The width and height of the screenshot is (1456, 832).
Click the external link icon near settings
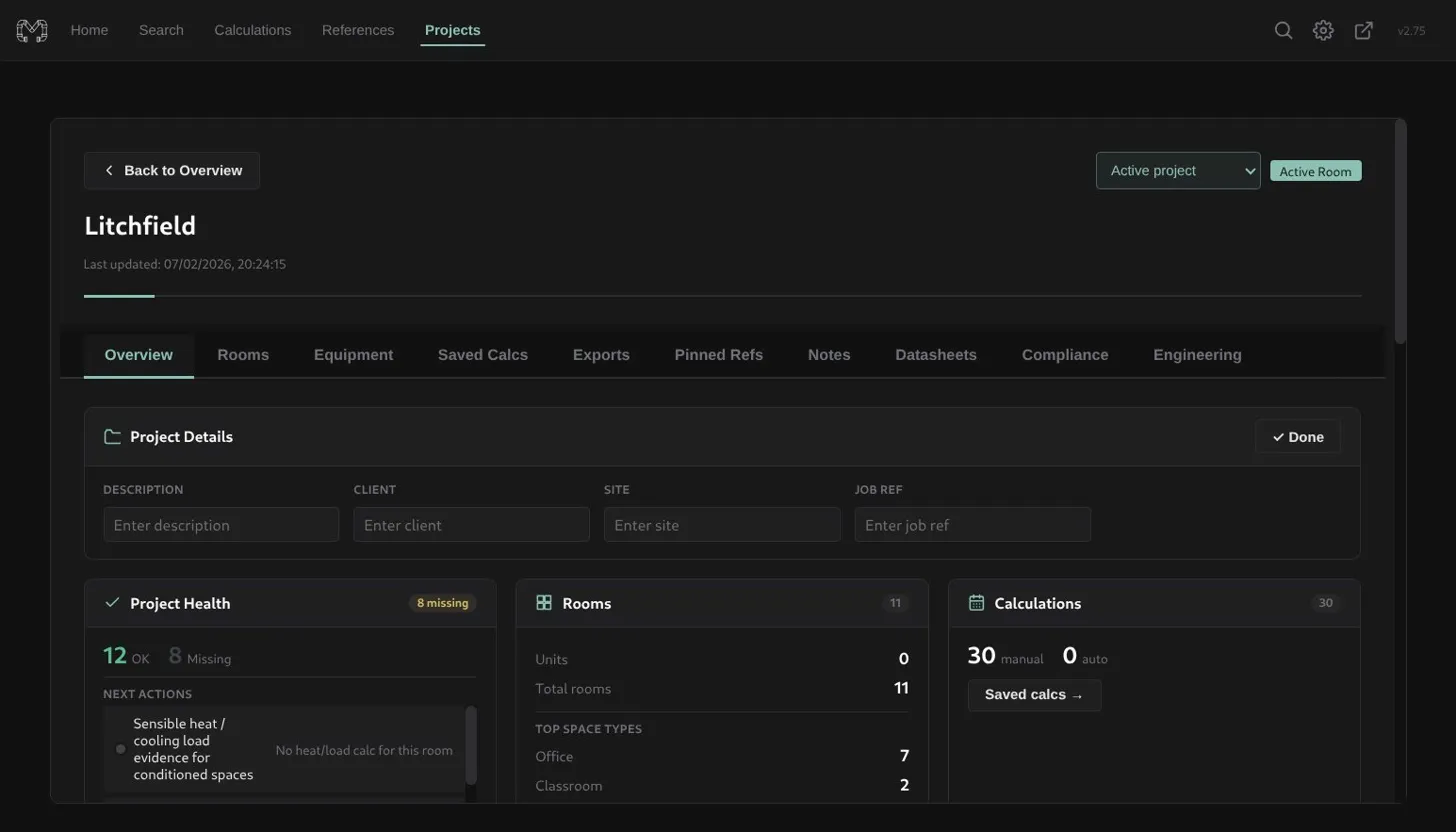[1362, 30]
